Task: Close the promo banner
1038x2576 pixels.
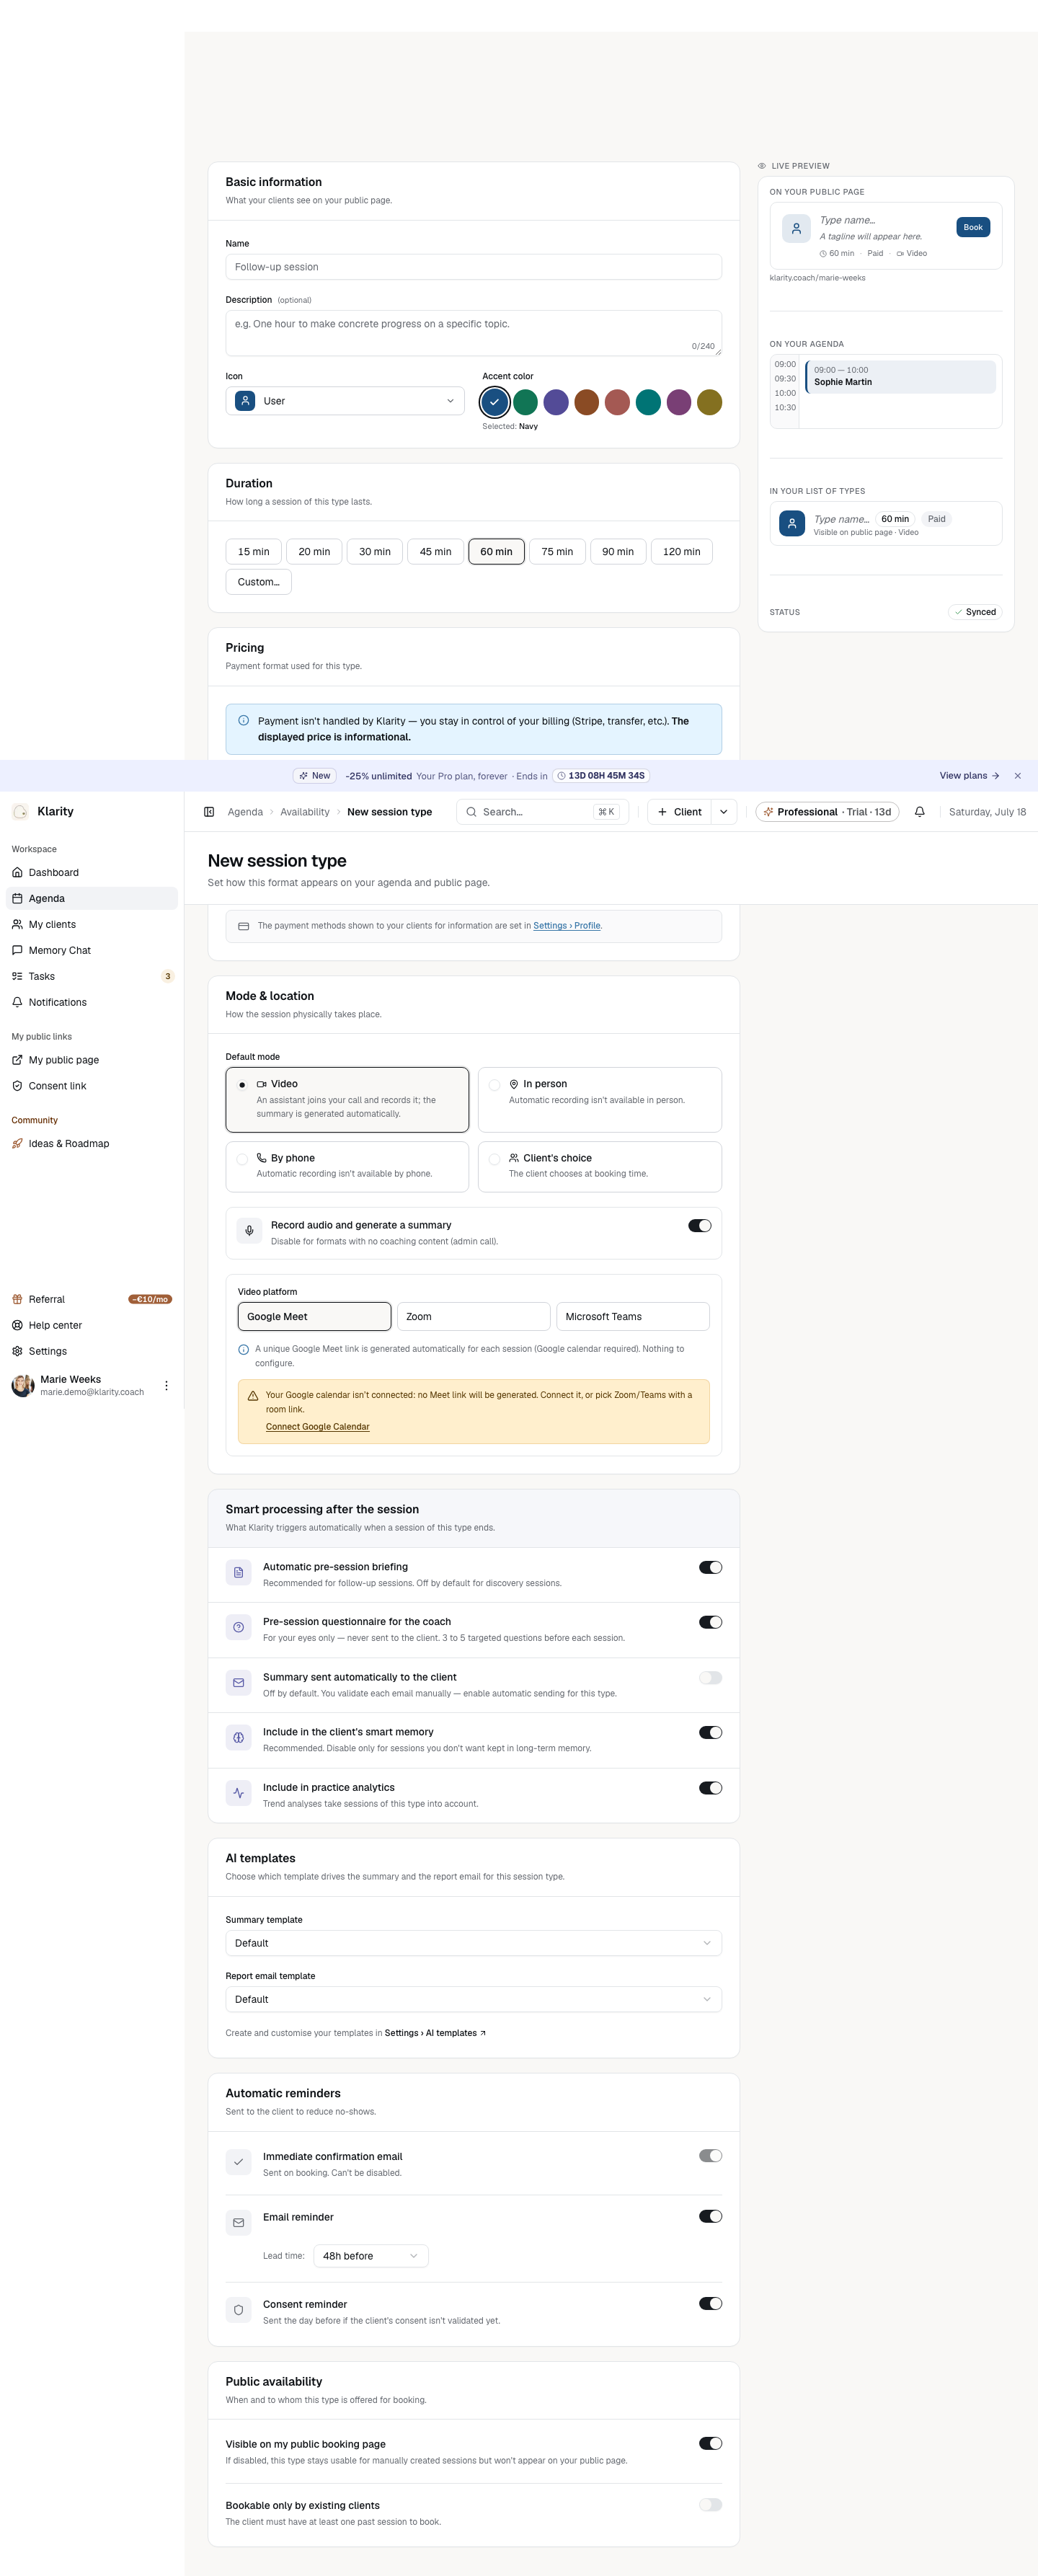Action: click(1017, 776)
